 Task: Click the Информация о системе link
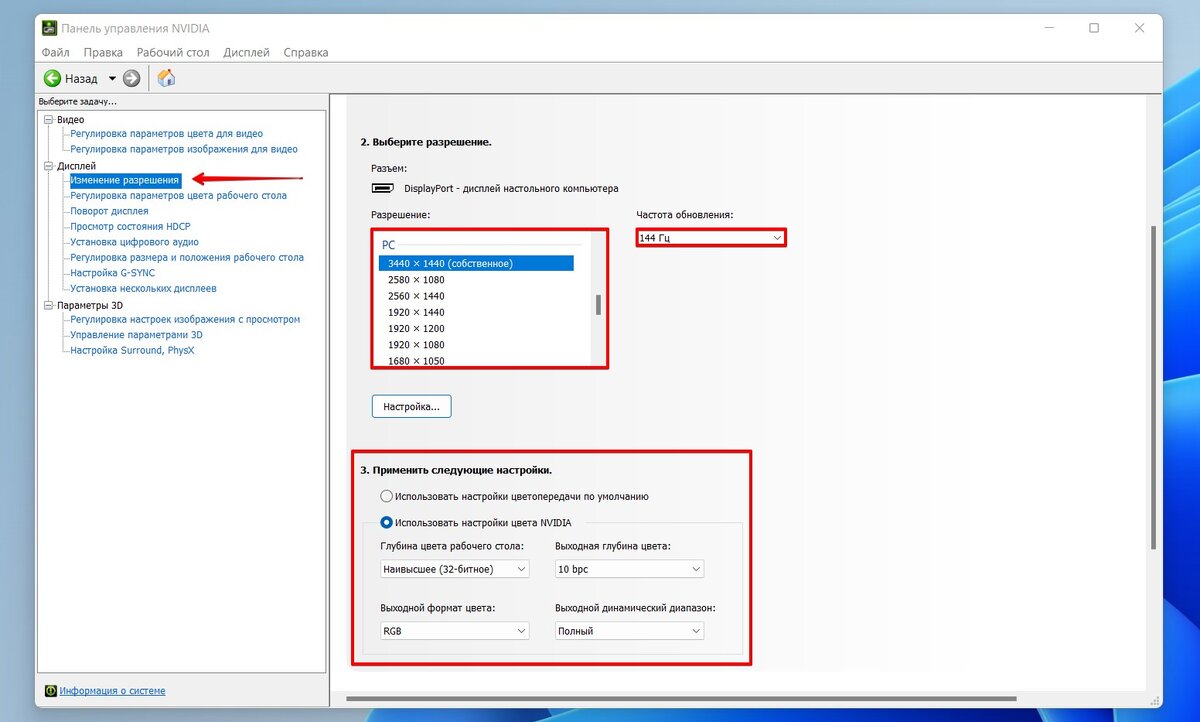coord(112,691)
